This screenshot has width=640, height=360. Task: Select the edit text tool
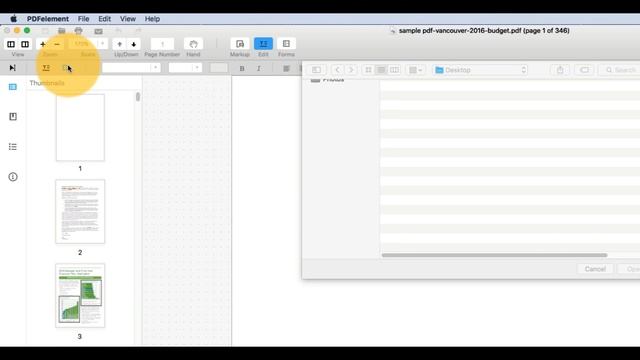(46, 68)
